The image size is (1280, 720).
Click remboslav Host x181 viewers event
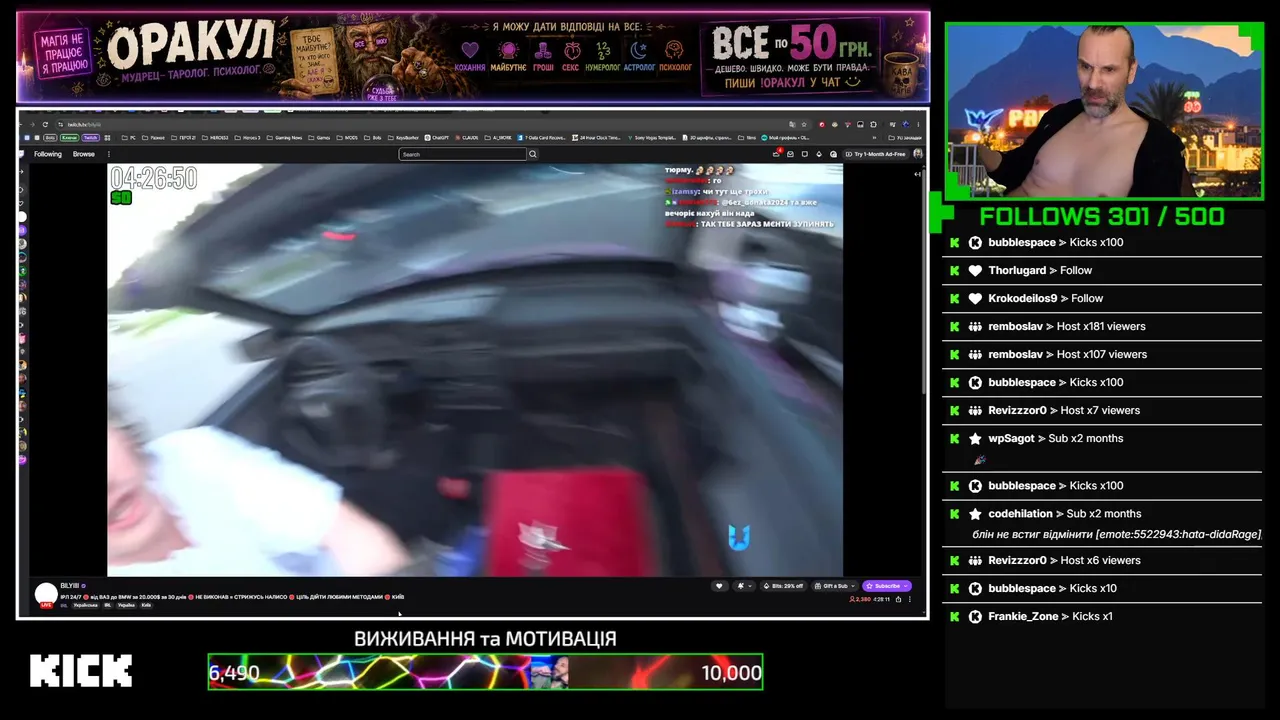pos(1101,326)
